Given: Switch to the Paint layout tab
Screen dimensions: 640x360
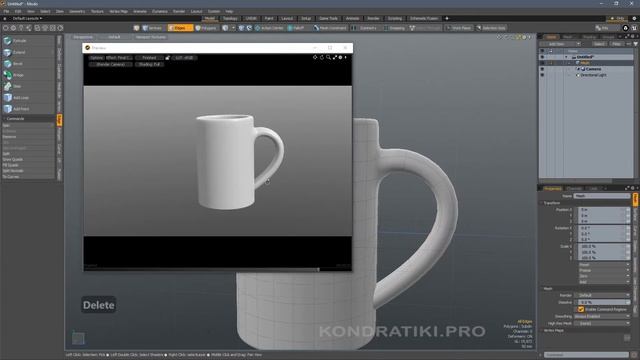Looking at the screenshot, I should pos(269,18).
